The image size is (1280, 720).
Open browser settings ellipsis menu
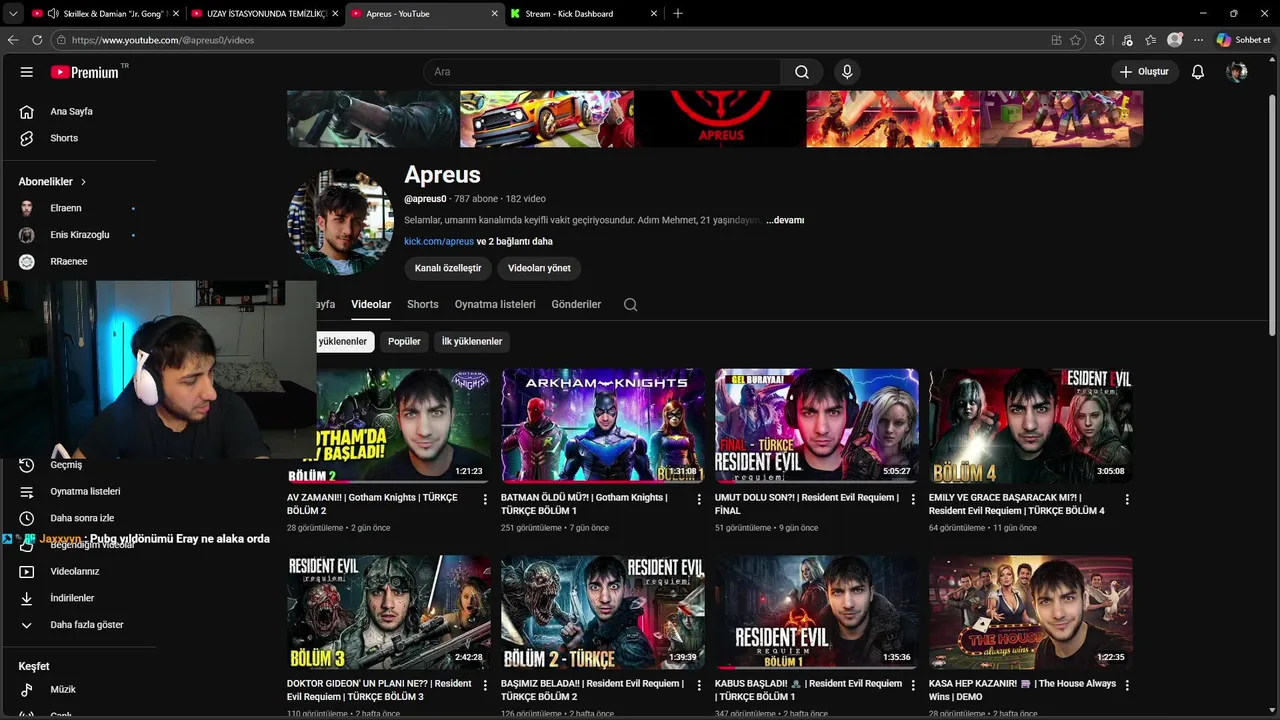1198,40
